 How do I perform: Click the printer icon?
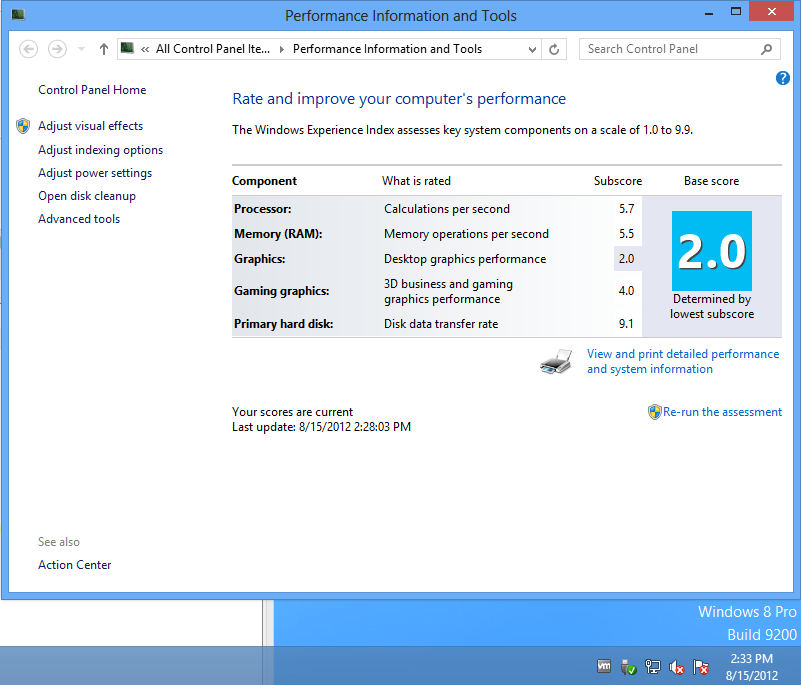(x=556, y=362)
